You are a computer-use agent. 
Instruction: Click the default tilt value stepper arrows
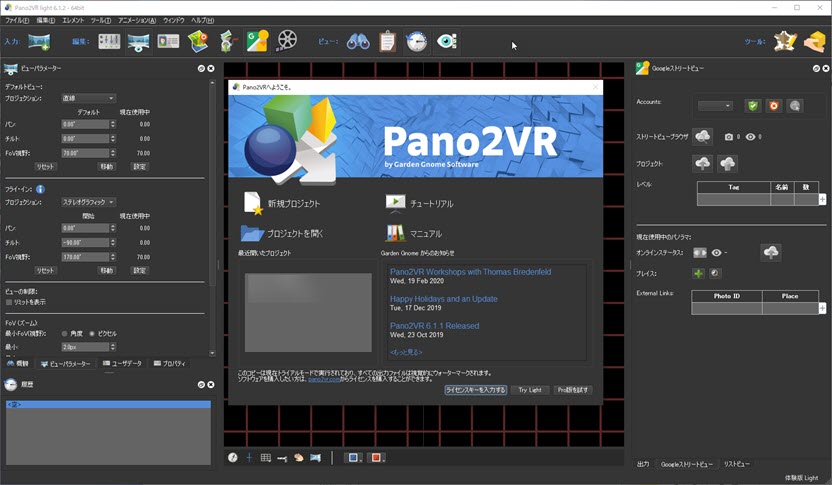click(112, 138)
